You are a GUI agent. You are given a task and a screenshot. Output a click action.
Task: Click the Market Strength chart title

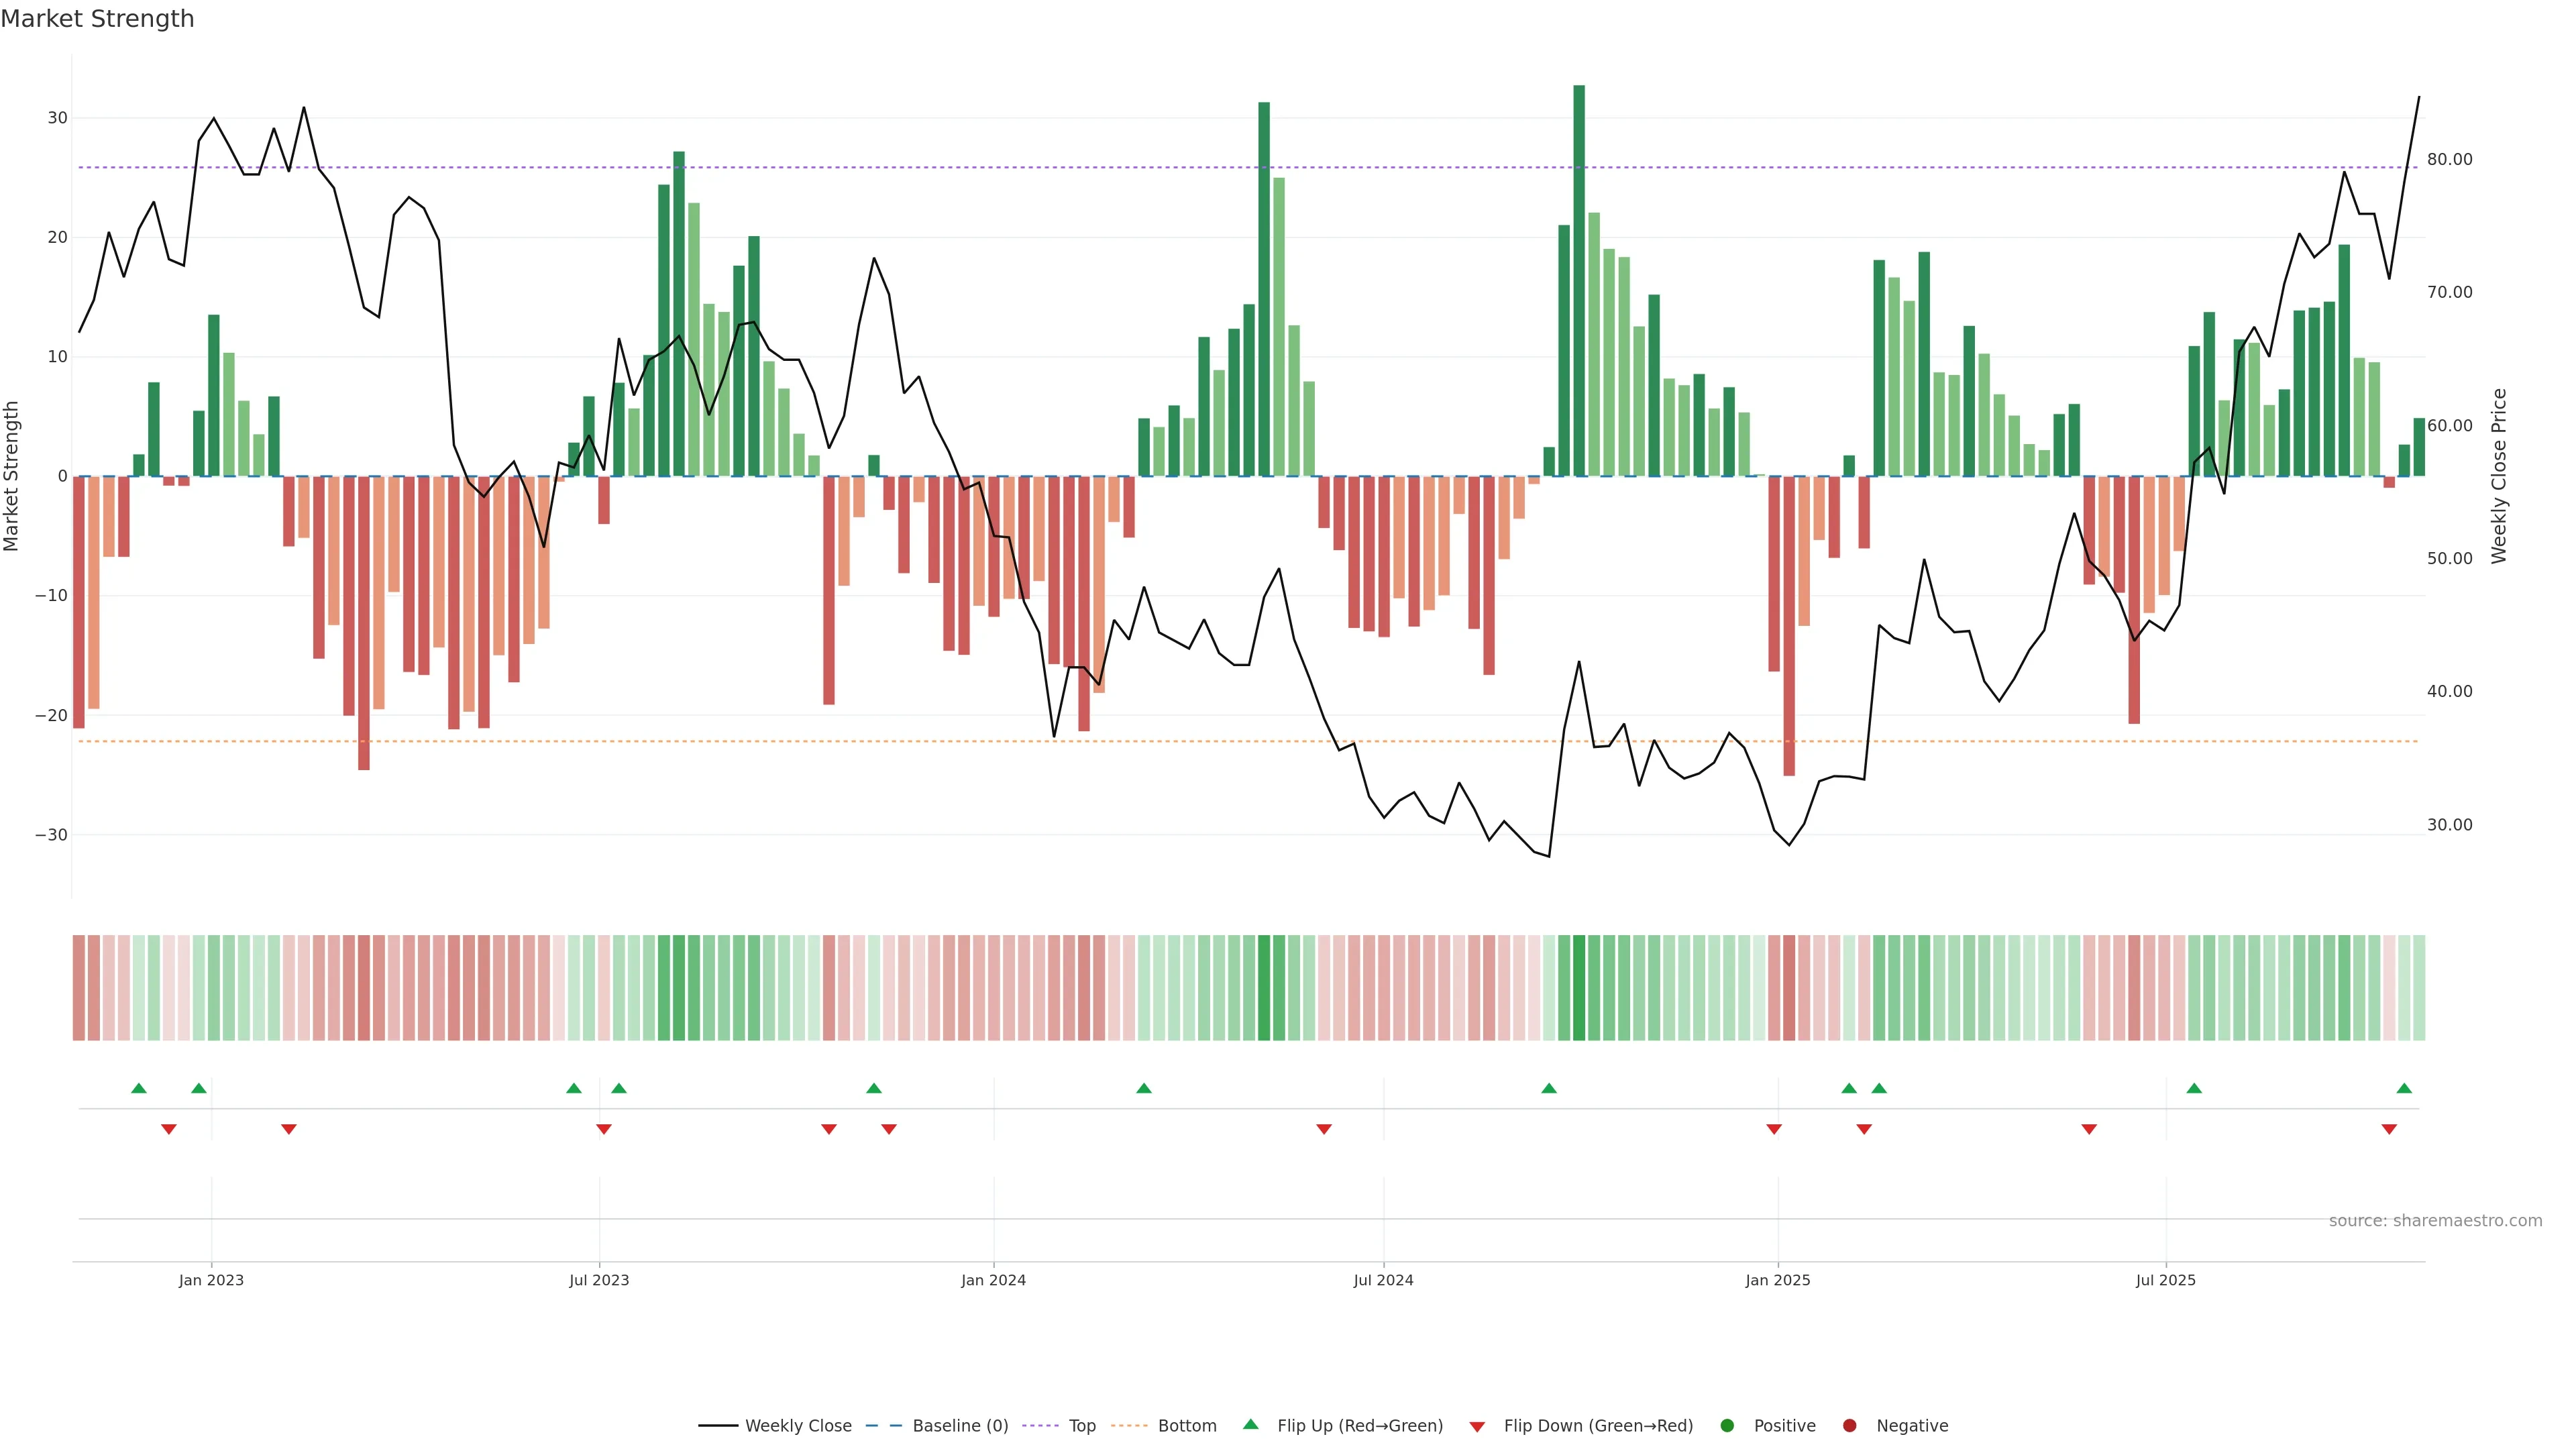point(97,19)
